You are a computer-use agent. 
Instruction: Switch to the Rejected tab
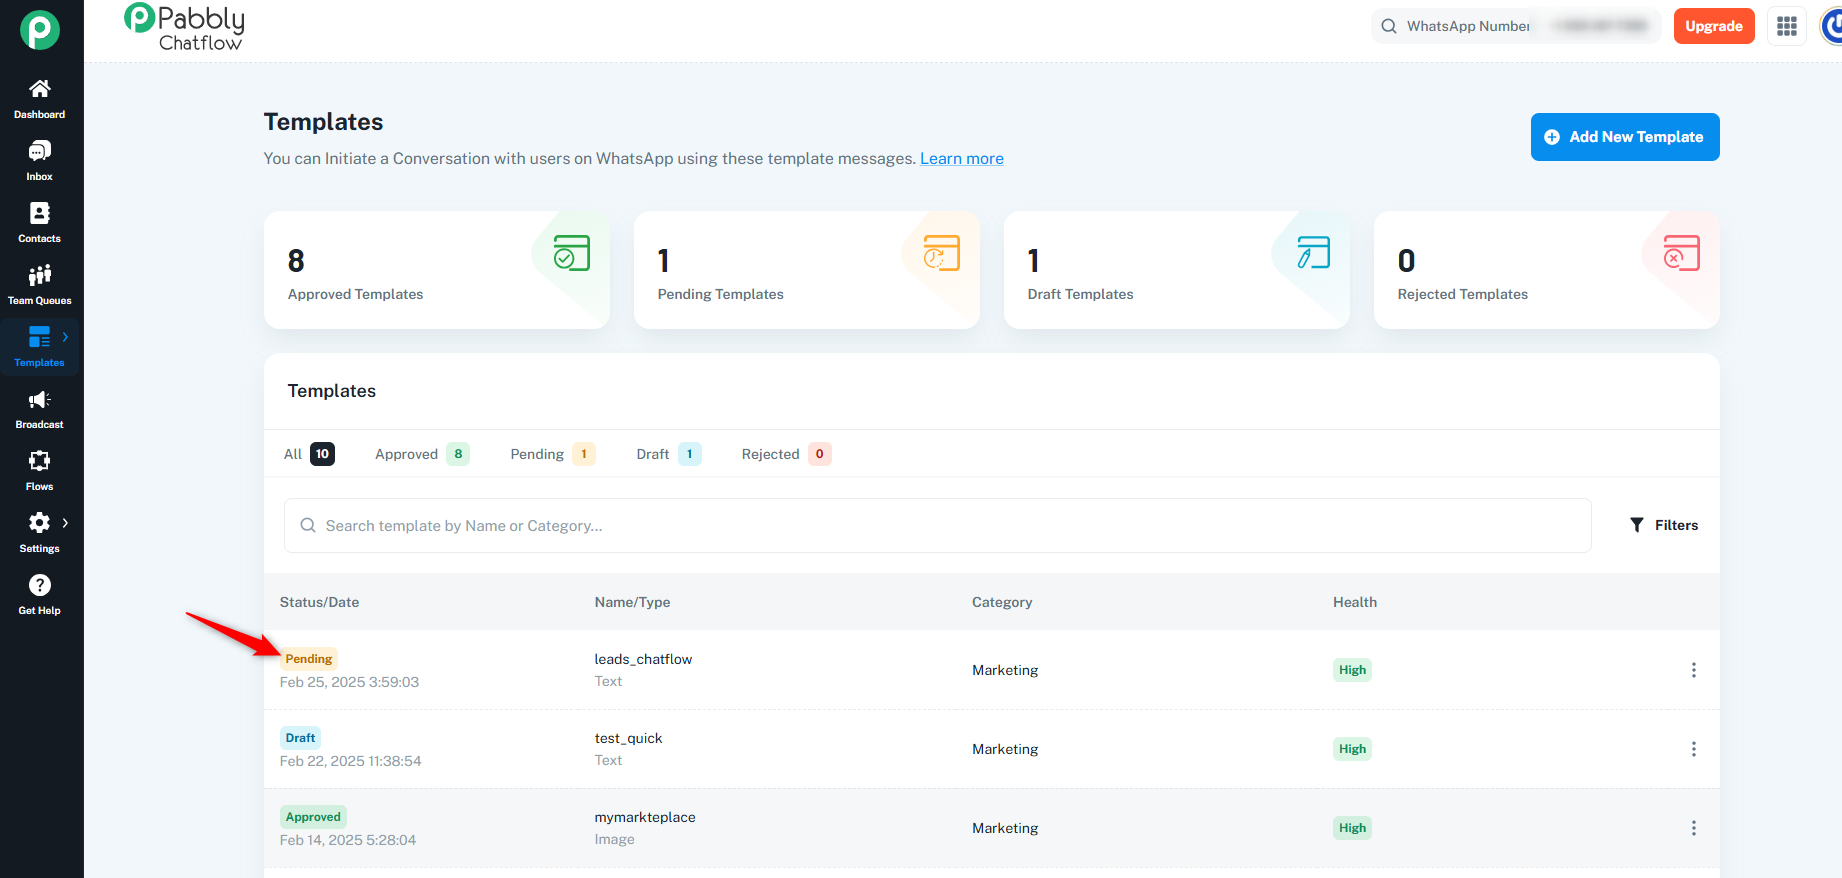[786, 454]
